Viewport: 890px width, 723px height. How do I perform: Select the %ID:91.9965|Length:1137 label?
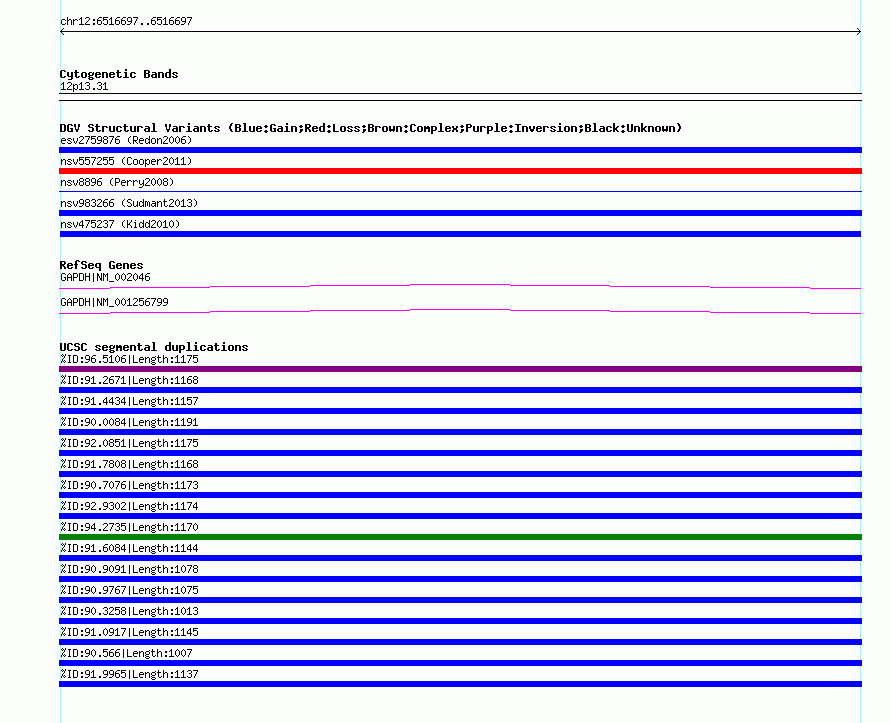(x=129, y=674)
